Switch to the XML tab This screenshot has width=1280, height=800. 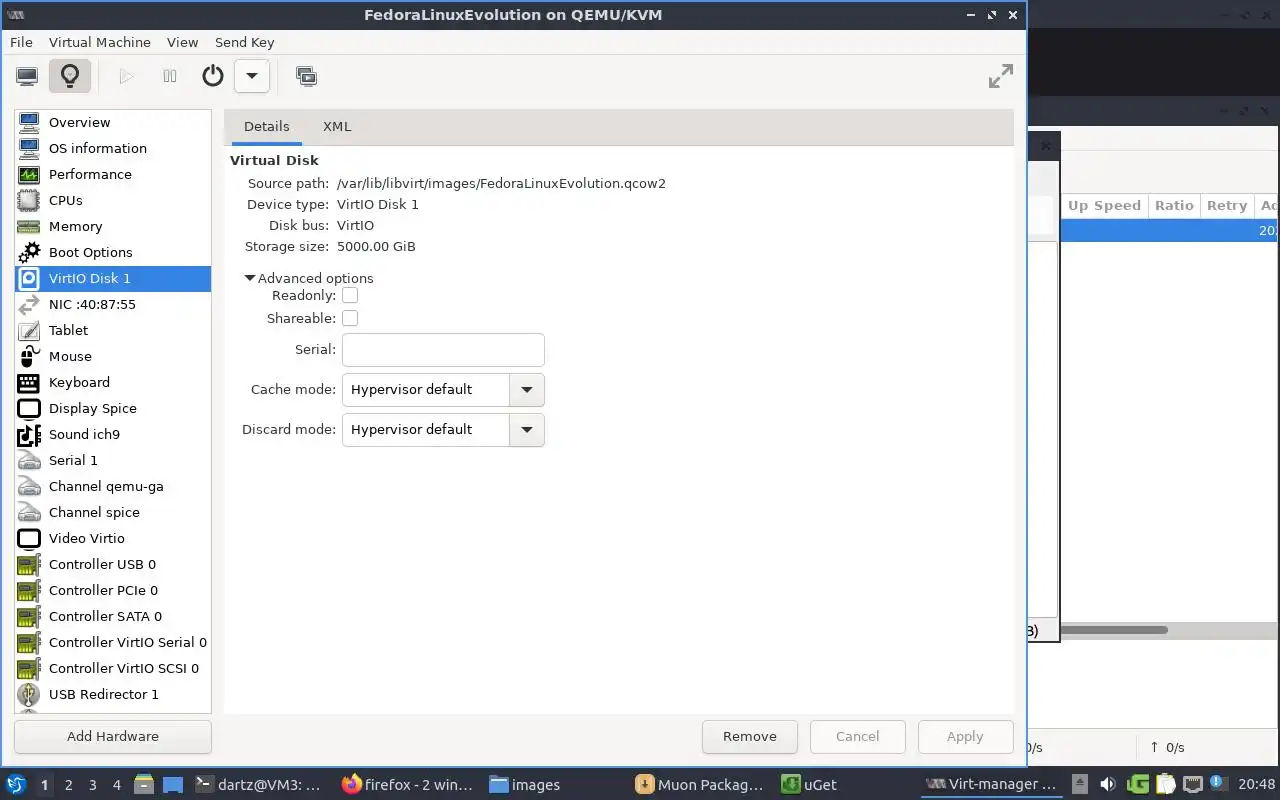click(x=337, y=126)
